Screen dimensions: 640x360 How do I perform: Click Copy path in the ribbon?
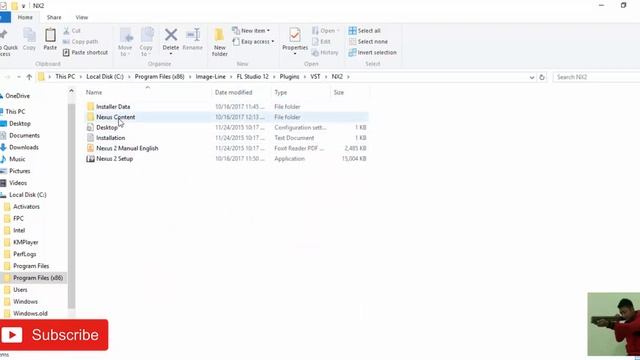click(81, 42)
